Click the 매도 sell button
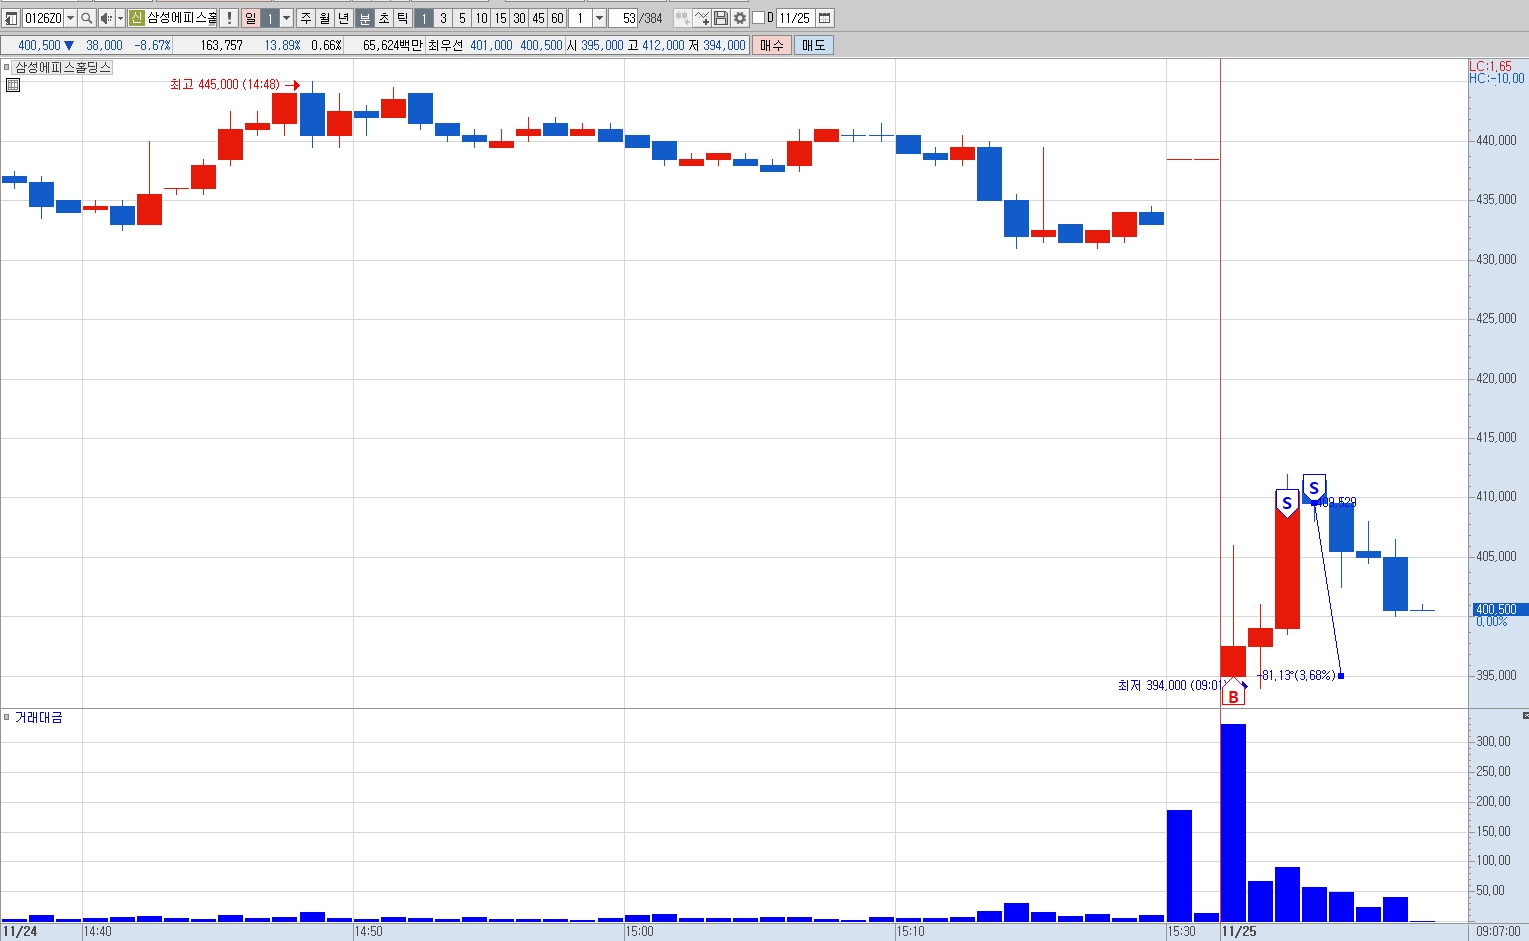The height and width of the screenshot is (941, 1529). [x=813, y=45]
